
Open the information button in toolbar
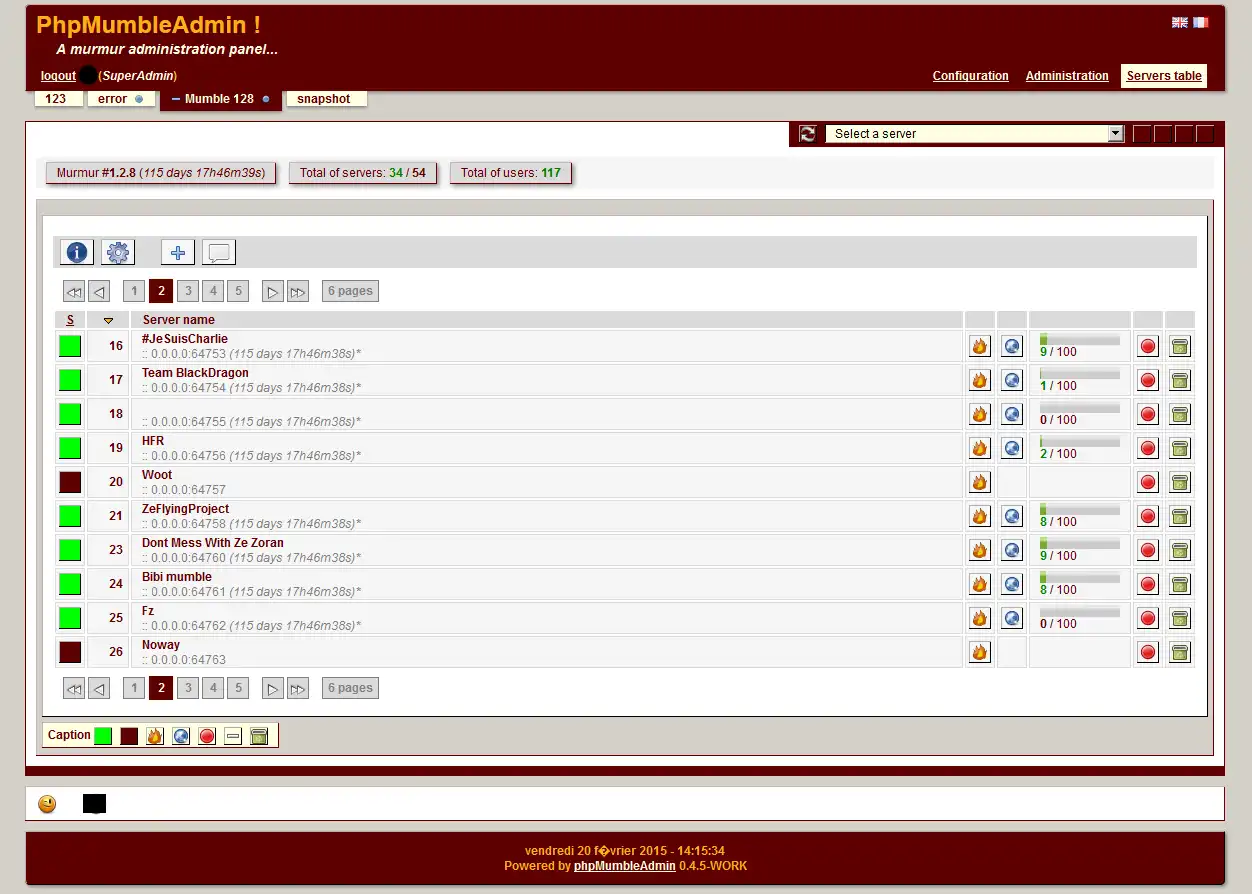click(x=77, y=252)
